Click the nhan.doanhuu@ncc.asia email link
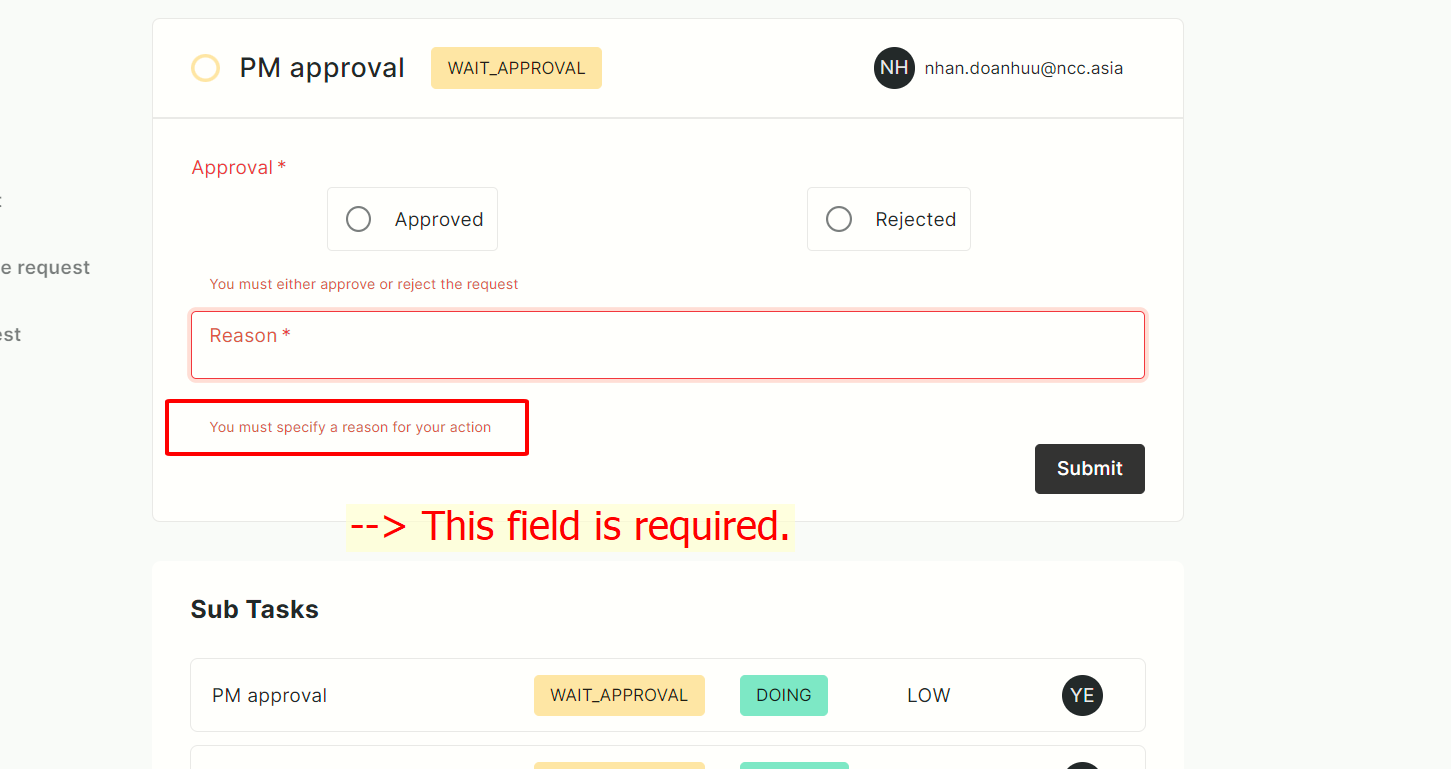1451x769 pixels. click(1024, 68)
